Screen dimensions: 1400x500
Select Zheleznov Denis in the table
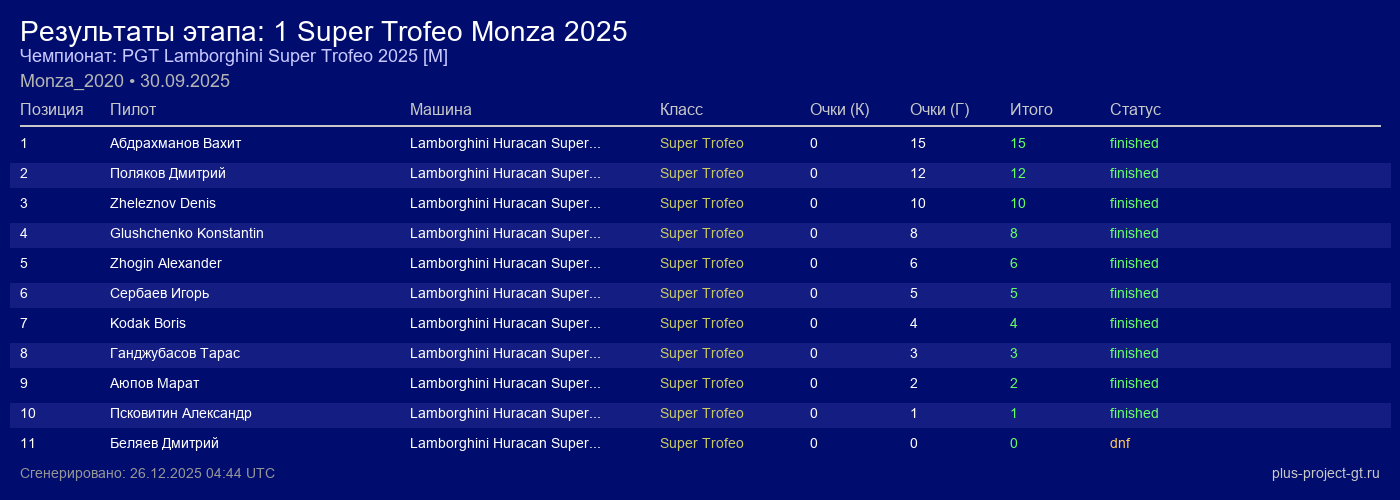(162, 203)
